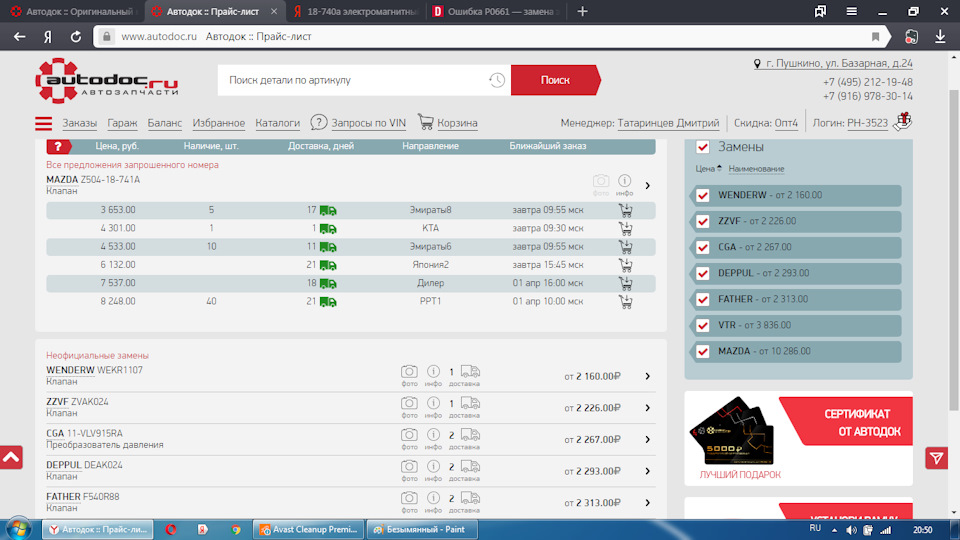Viewport: 960px width, 540px height.
Task: Open the Заказы menu item
Action: click(80, 123)
